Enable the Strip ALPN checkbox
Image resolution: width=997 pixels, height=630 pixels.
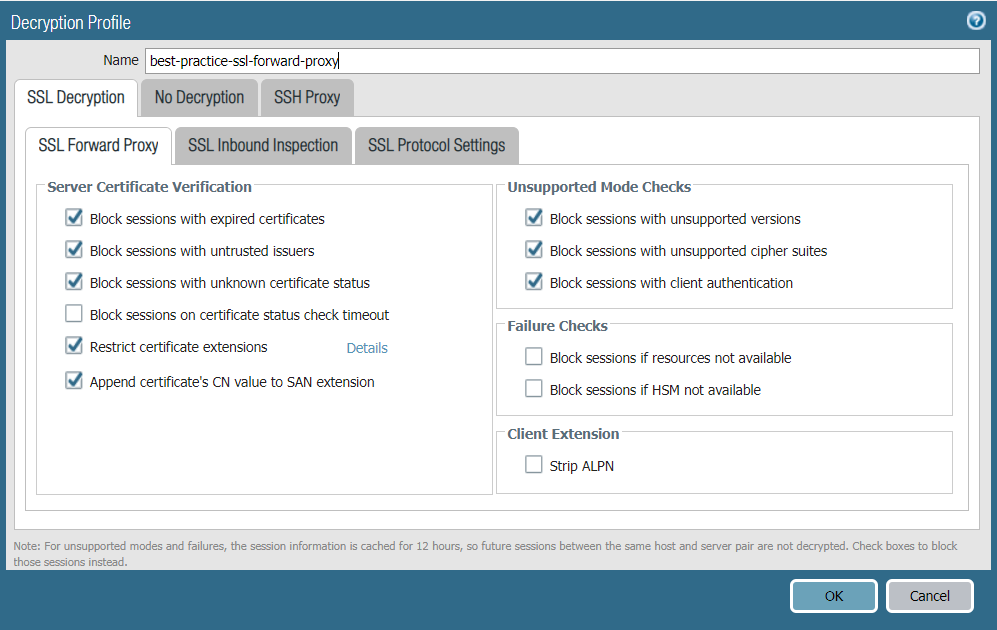[x=534, y=465]
